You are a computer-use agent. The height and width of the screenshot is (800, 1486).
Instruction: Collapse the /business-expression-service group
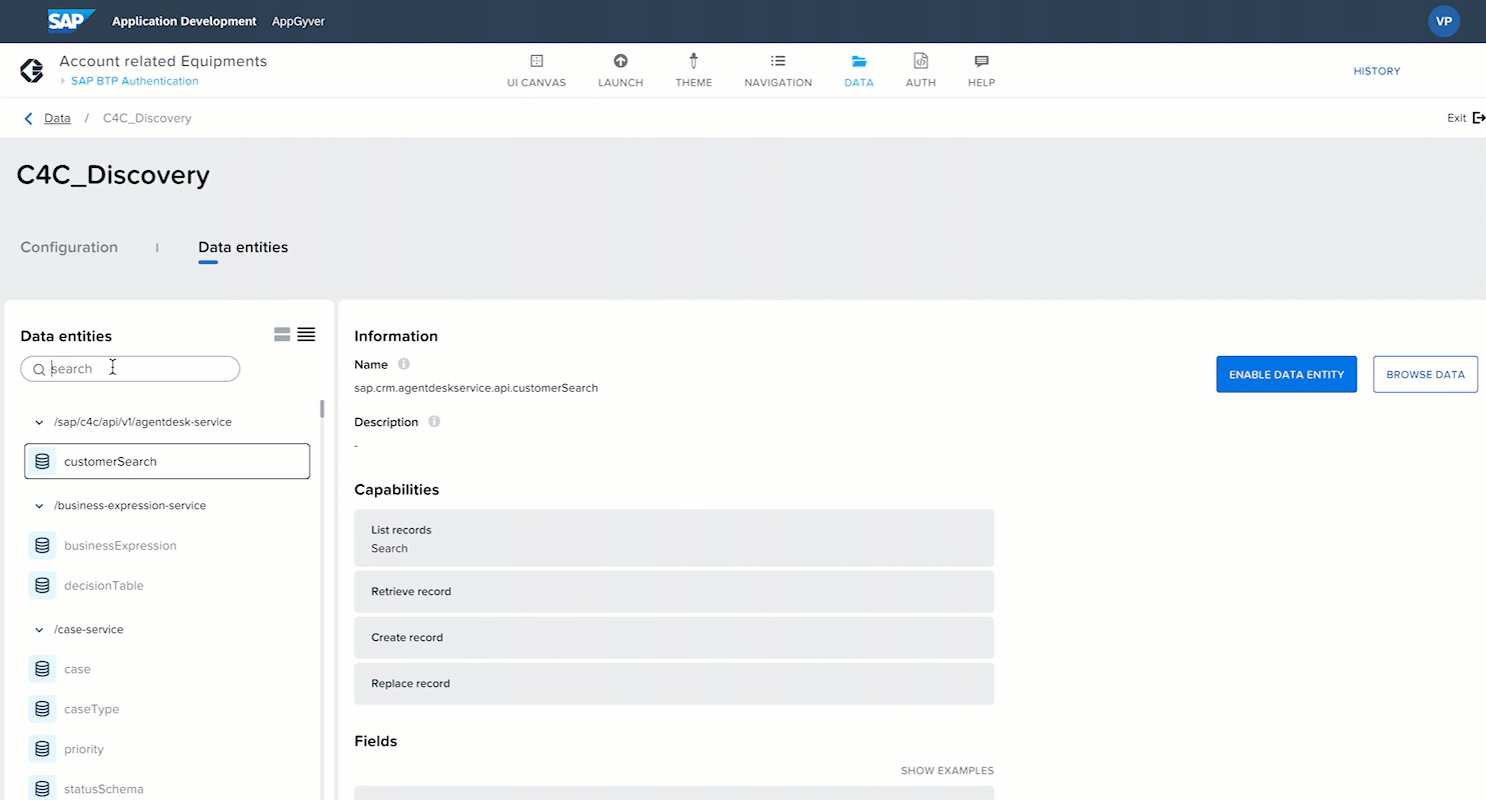(x=39, y=506)
